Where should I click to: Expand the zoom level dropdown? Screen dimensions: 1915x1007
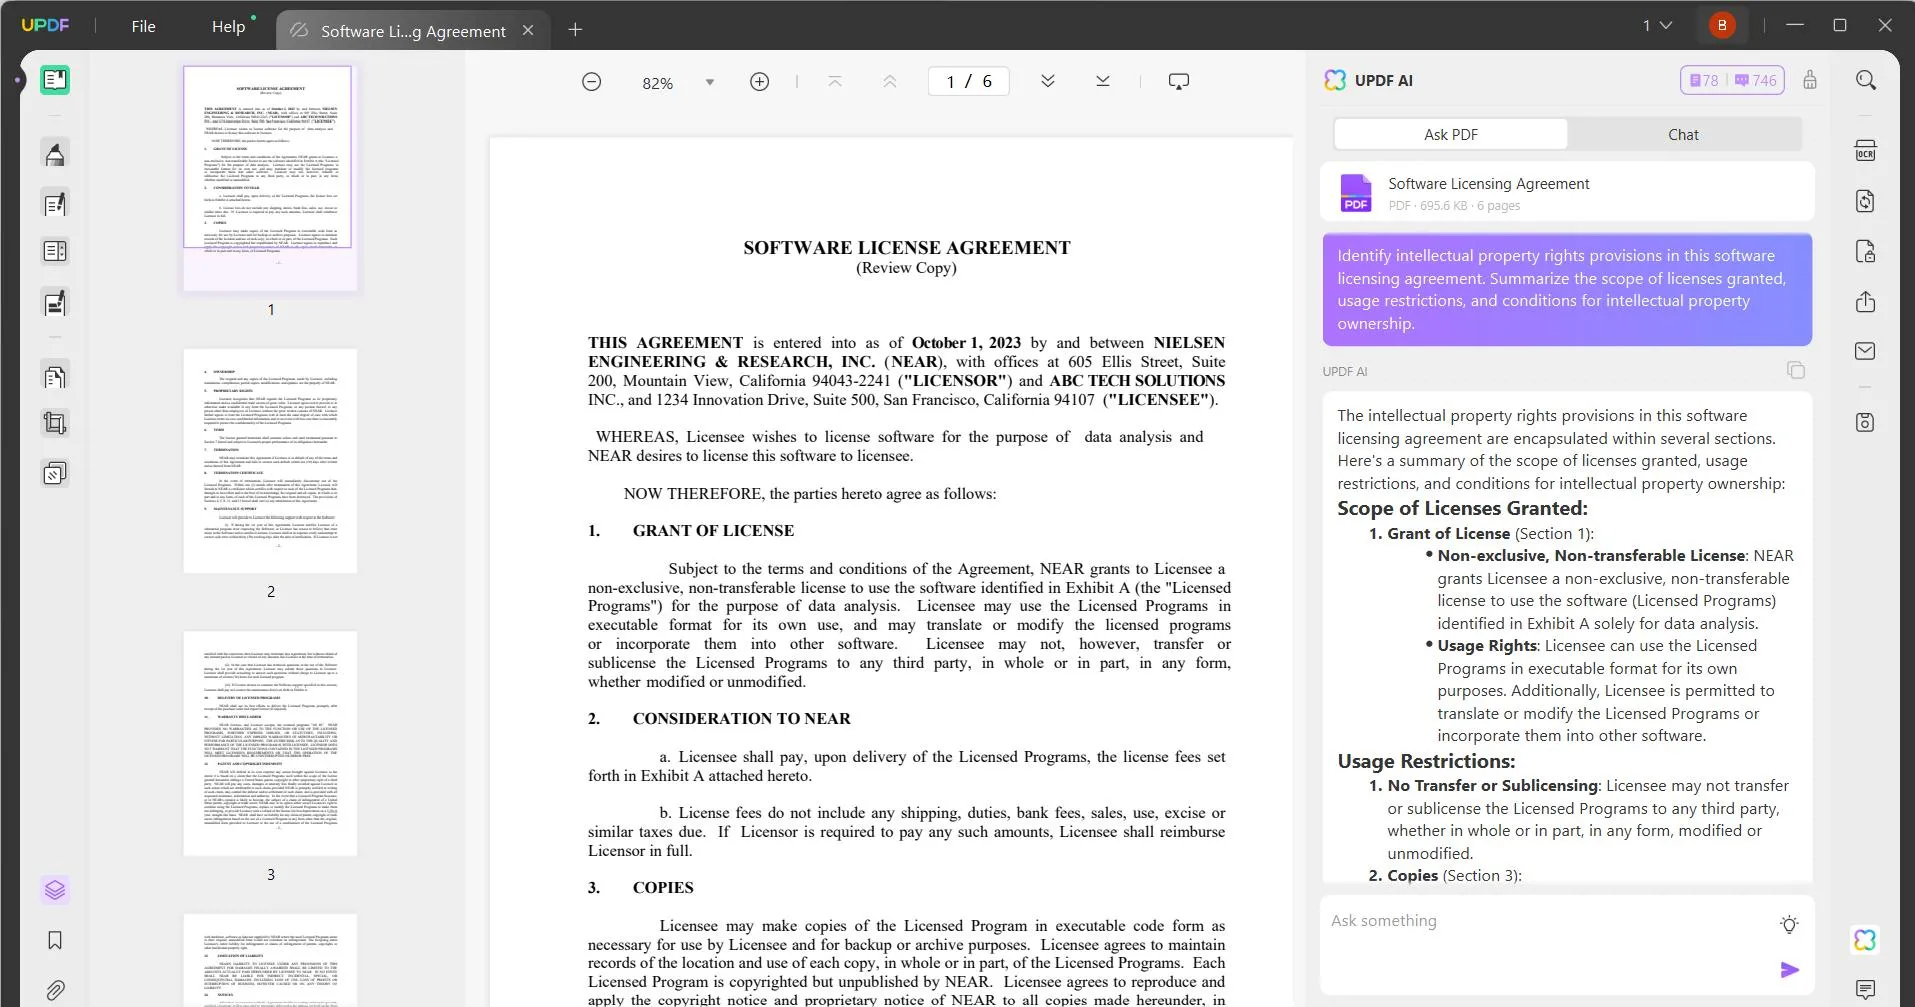point(710,82)
